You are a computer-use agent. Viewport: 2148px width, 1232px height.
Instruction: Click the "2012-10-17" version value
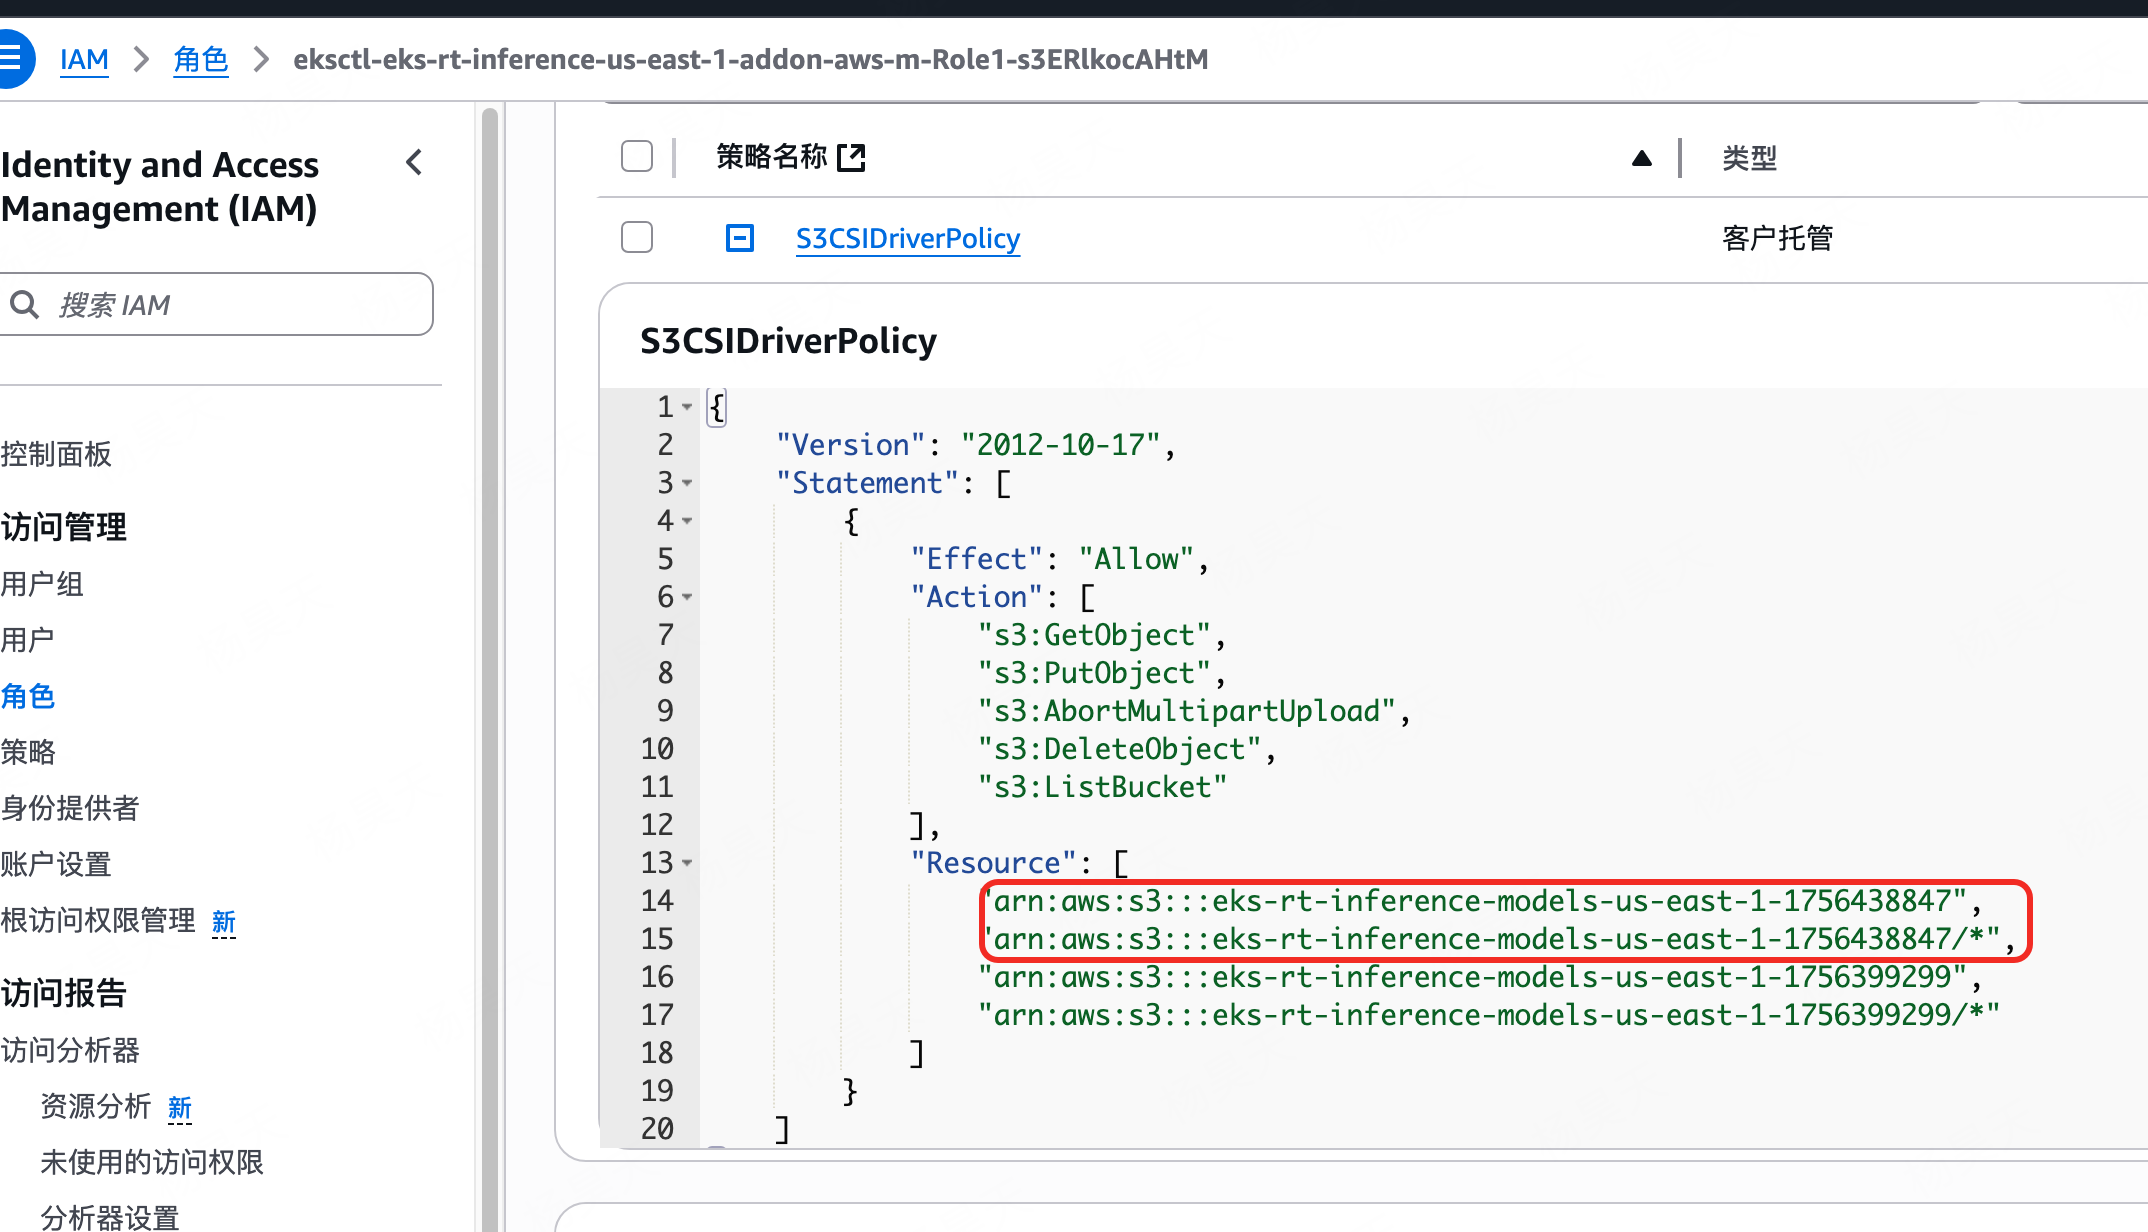click(x=1061, y=445)
